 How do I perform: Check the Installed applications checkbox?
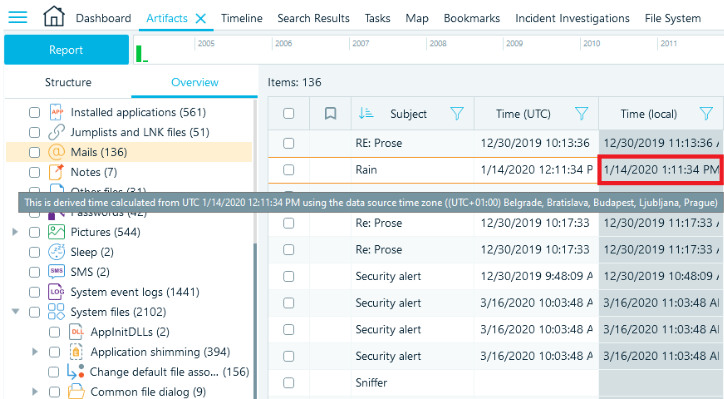pos(35,113)
